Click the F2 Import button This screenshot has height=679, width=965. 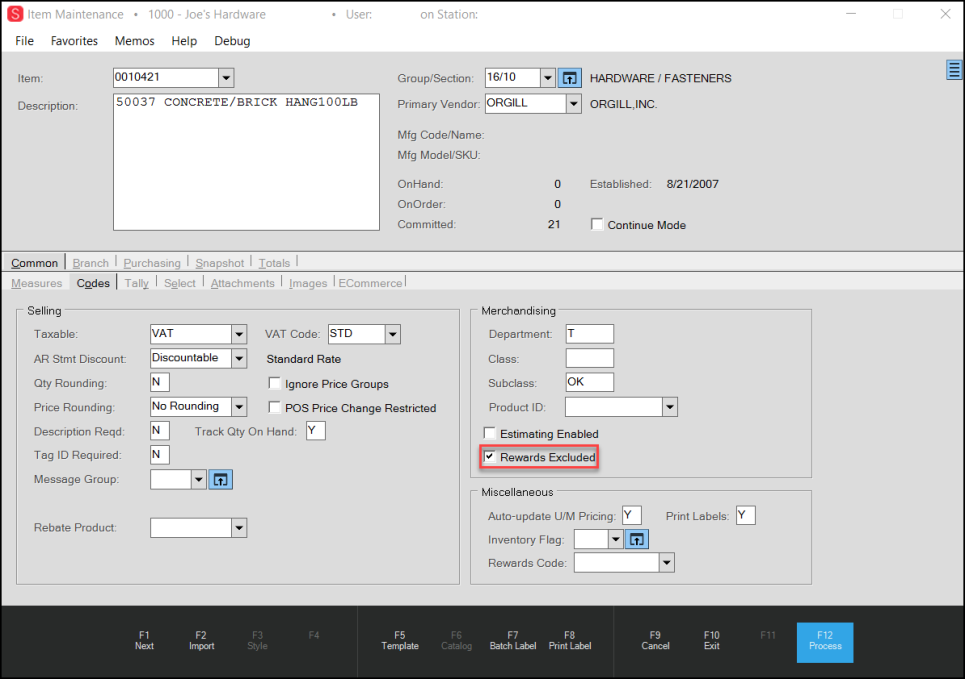click(x=201, y=640)
